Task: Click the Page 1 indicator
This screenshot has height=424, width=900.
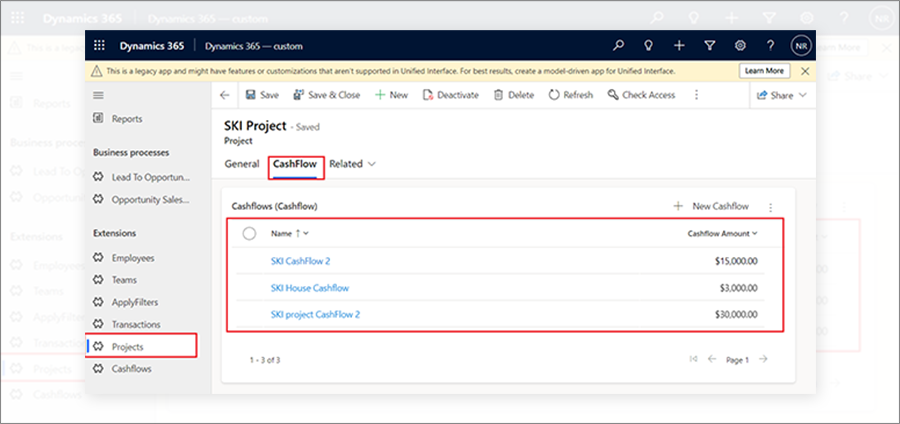Action: [738, 360]
